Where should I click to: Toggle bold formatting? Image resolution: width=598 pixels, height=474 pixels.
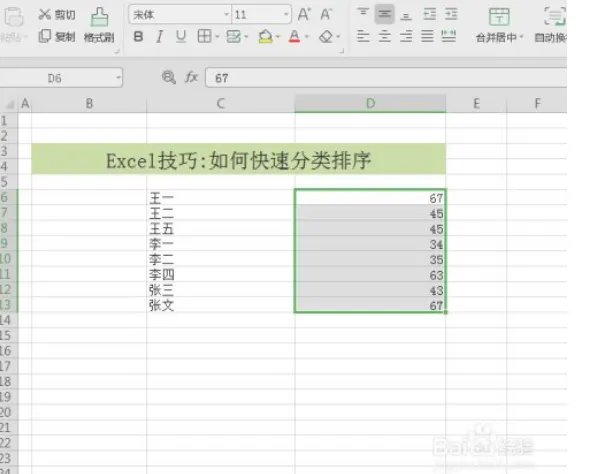(x=138, y=37)
